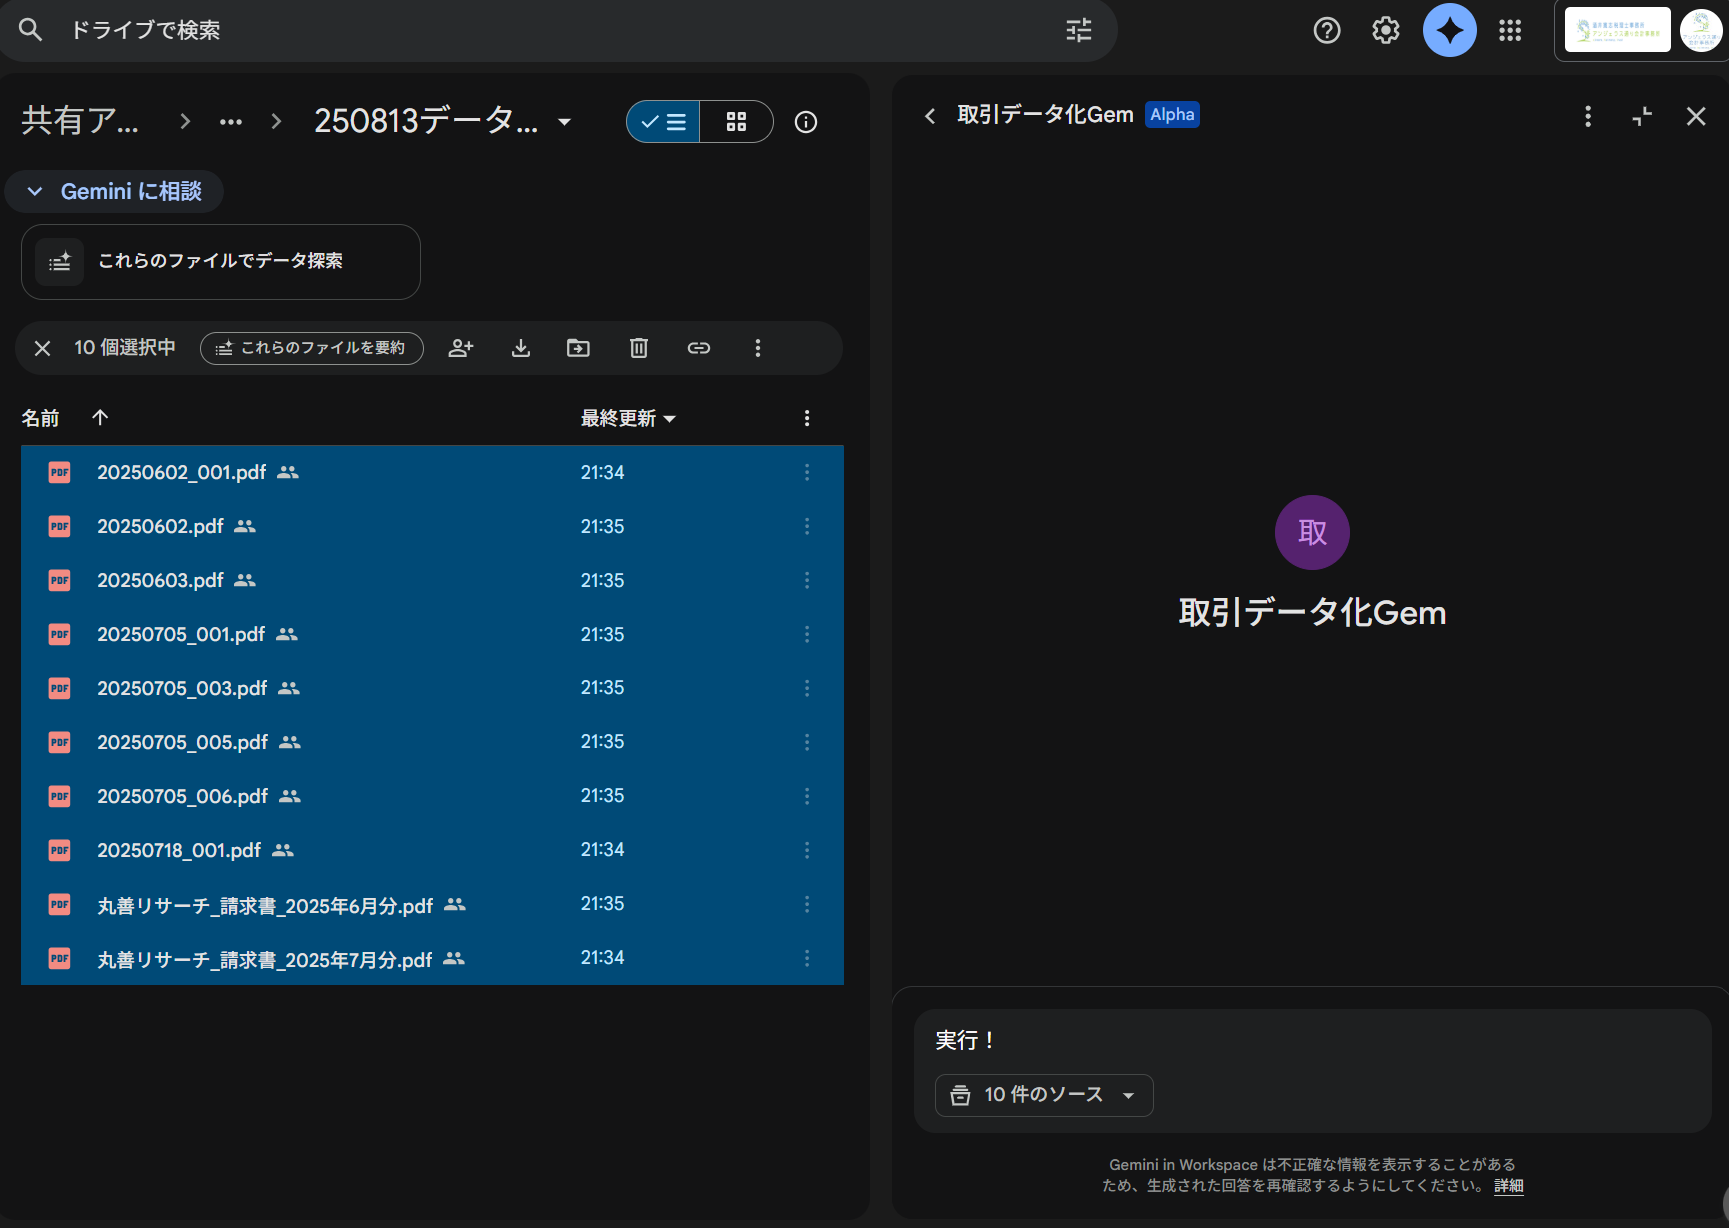The width and height of the screenshot is (1729, 1228).
Task: Open more actions for 20250705_001.pdf
Action: click(807, 634)
